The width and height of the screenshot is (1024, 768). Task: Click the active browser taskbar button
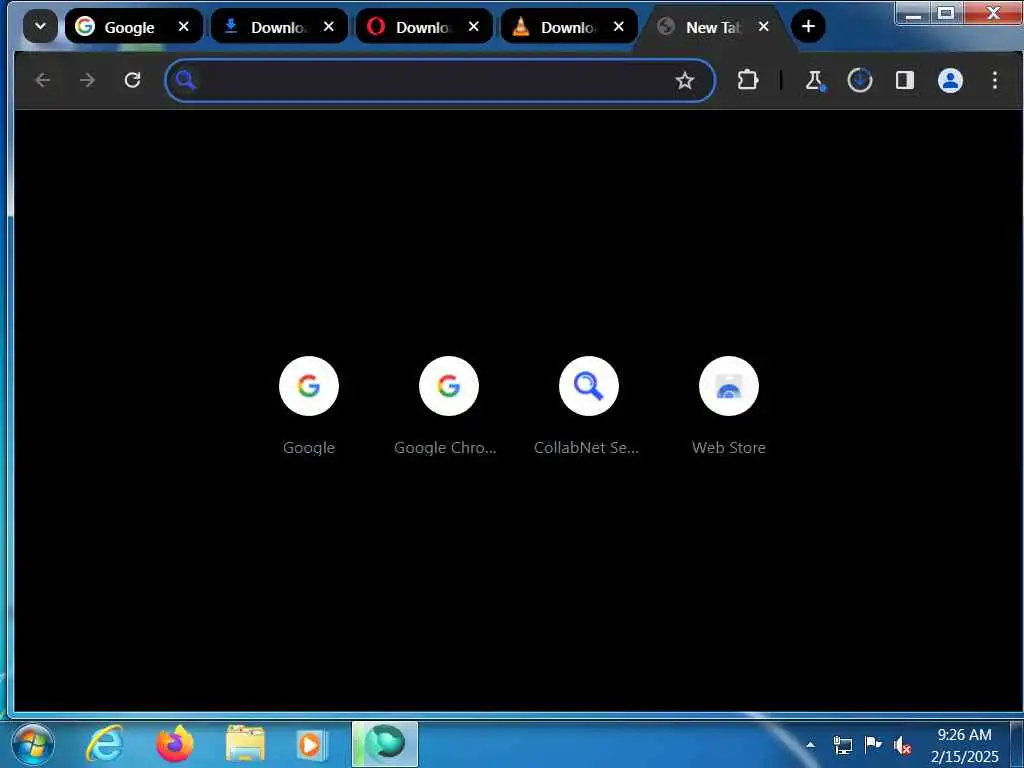(x=385, y=744)
